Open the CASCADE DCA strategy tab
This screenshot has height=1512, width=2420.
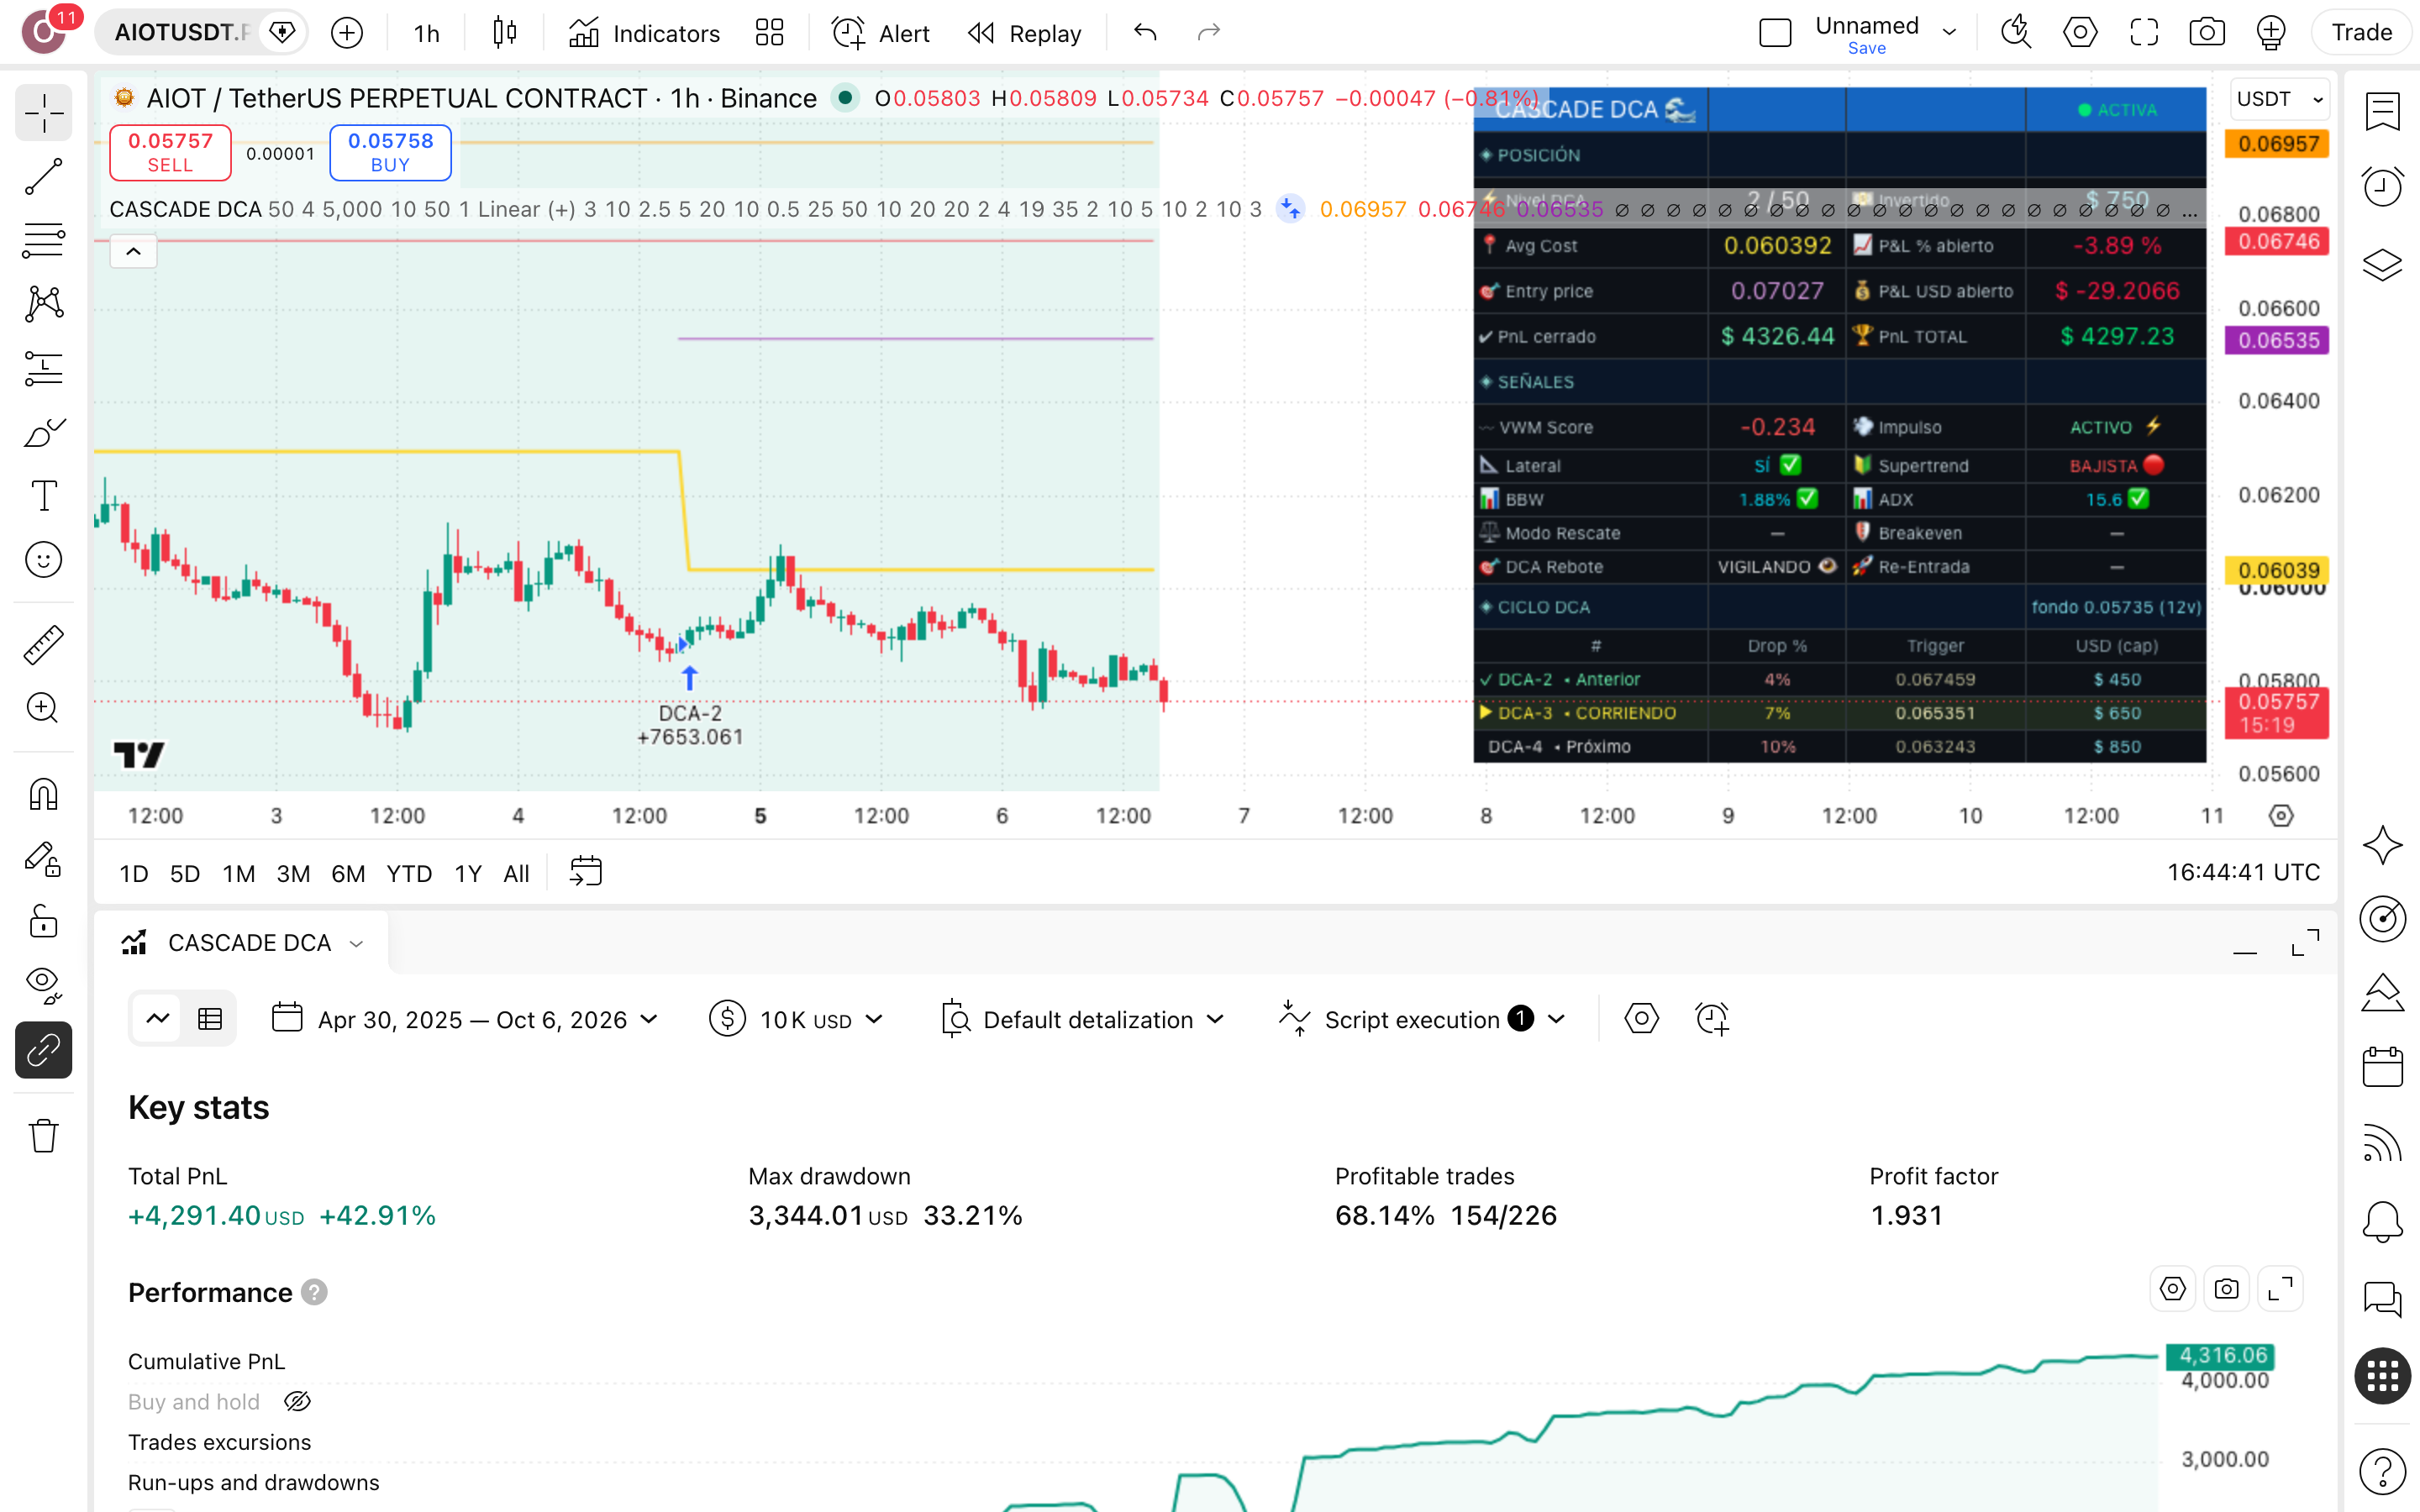242,943
